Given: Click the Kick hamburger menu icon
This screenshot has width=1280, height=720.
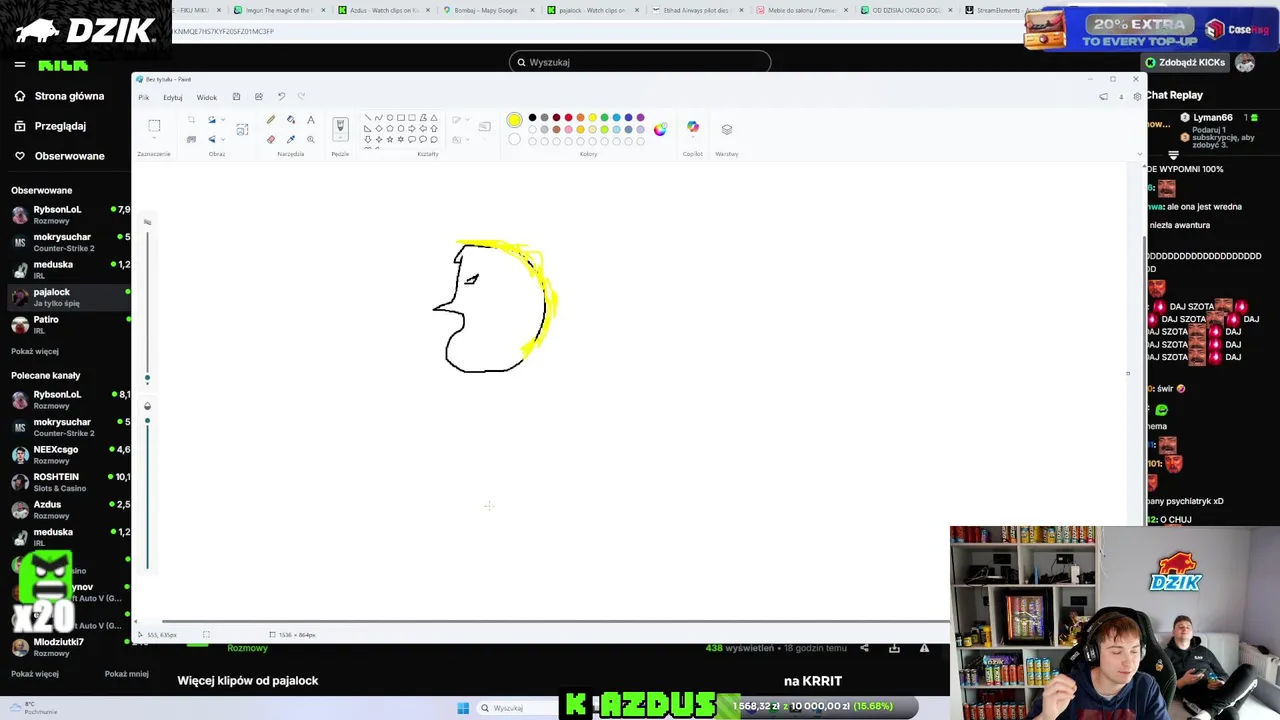Looking at the screenshot, I should click(x=19, y=64).
